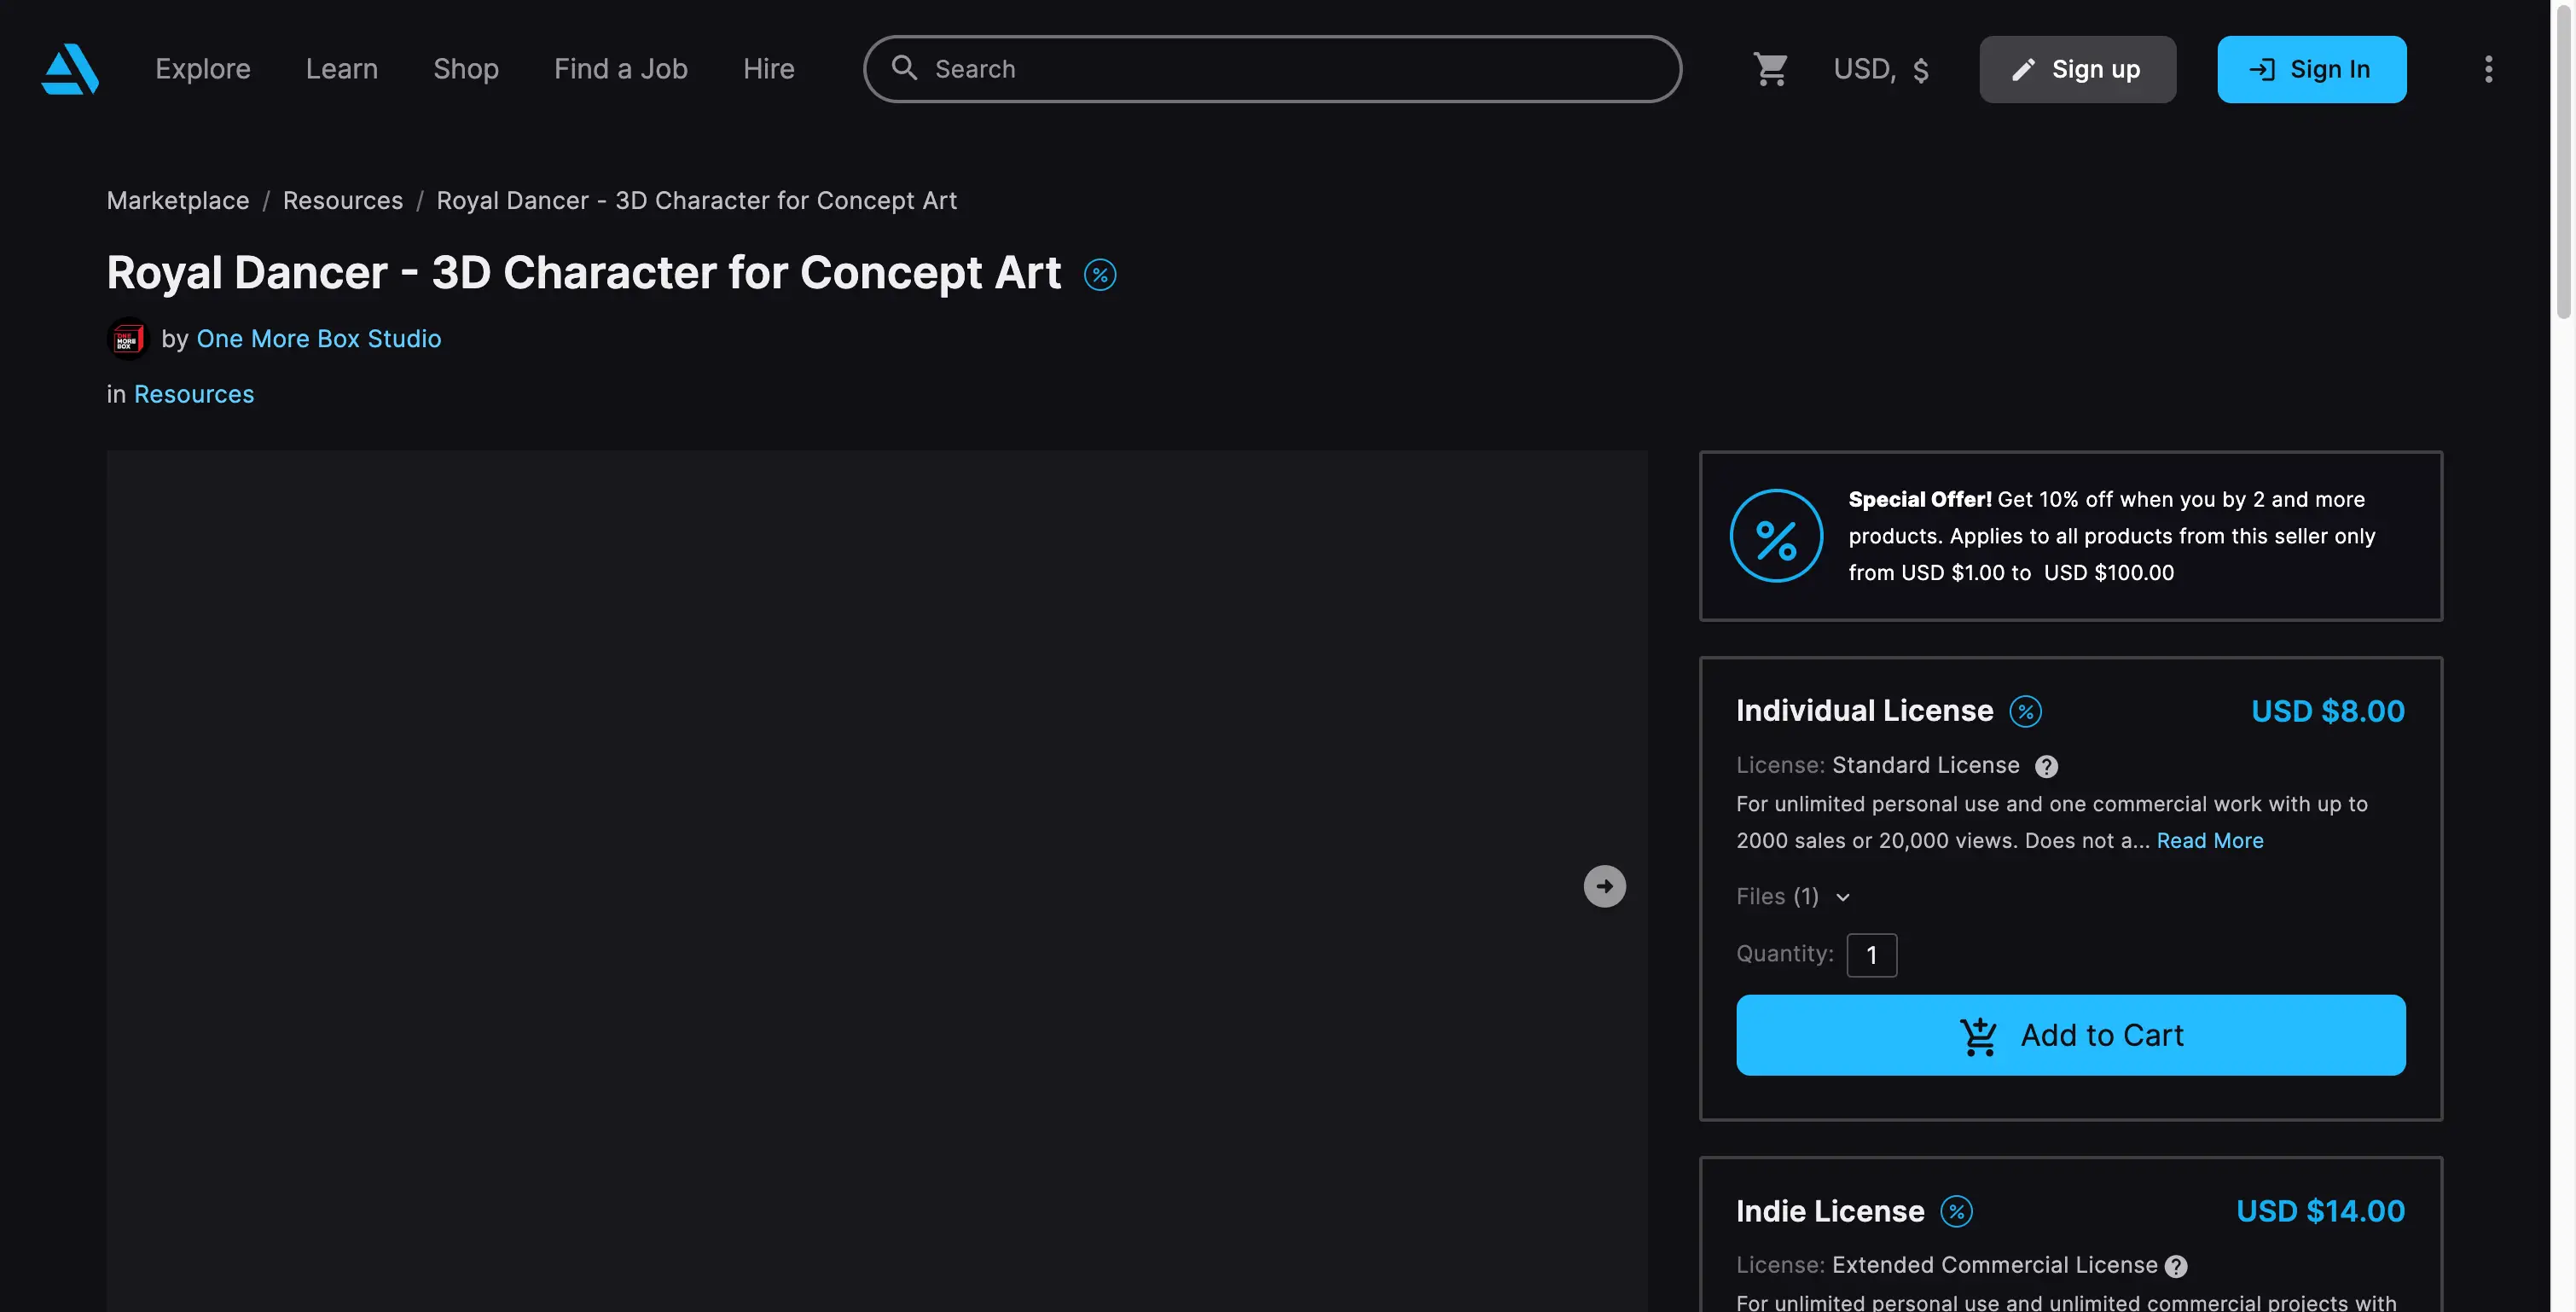
Task: Click Read More in the license description
Action: tap(2209, 841)
